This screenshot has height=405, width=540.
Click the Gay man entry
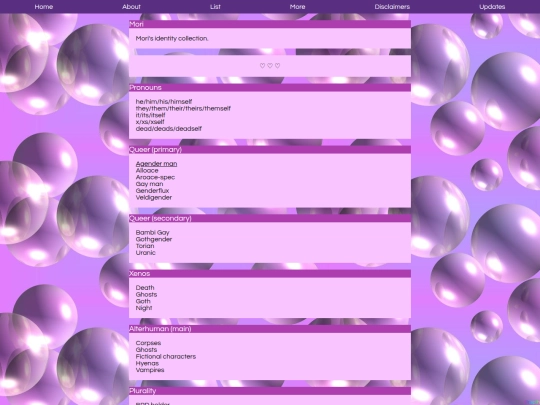coord(149,184)
